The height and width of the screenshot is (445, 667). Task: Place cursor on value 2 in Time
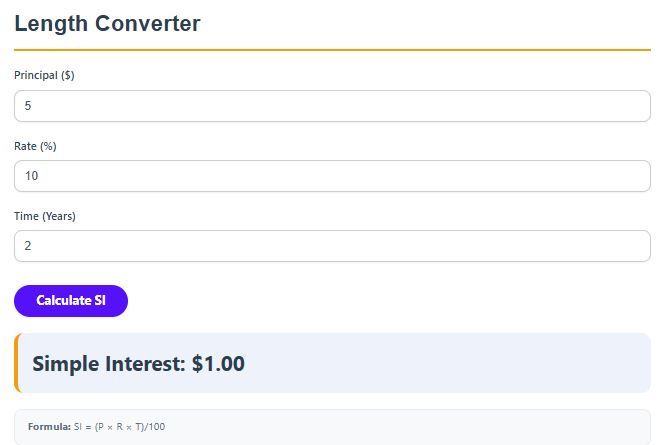[x=28, y=246]
